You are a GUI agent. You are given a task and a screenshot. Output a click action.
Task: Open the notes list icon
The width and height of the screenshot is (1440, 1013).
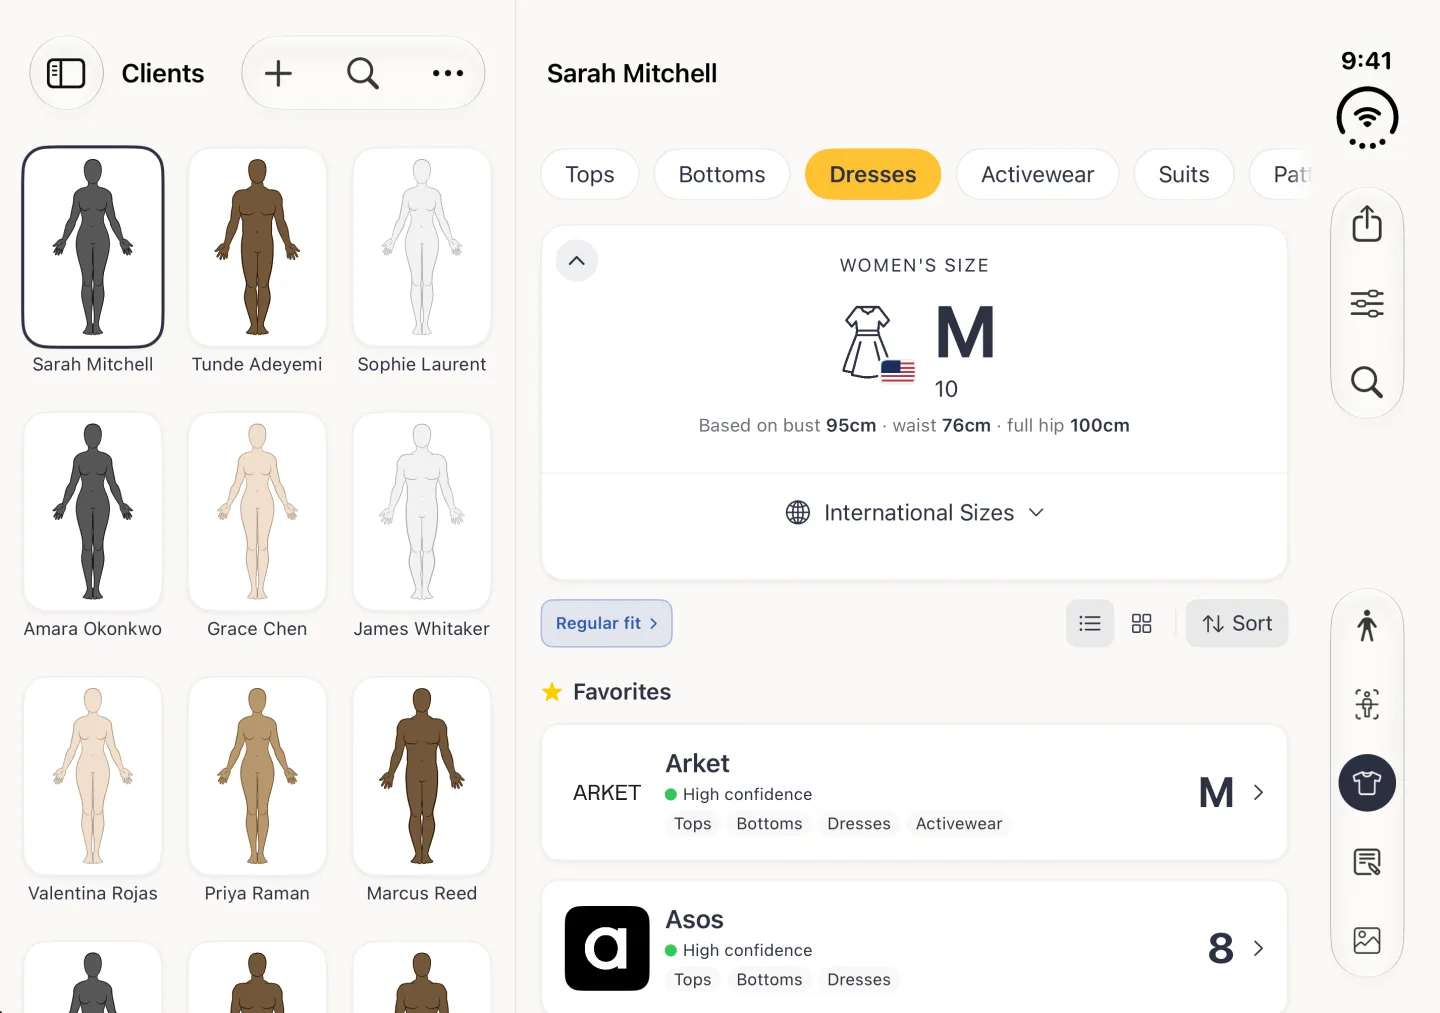point(1367,862)
